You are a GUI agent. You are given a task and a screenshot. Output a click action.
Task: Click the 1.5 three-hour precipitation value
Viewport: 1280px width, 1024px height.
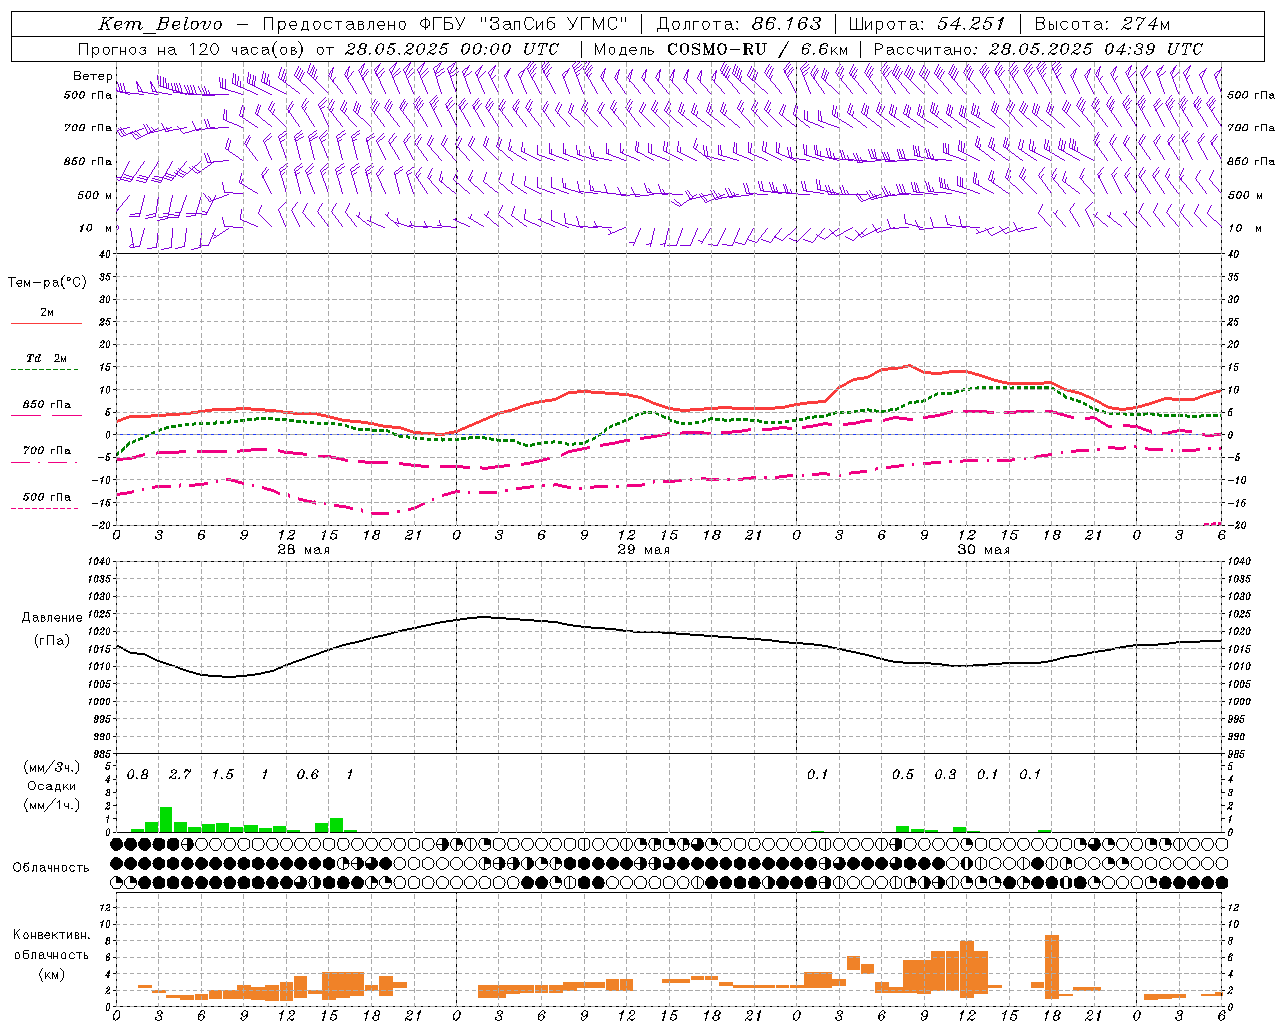(x=222, y=774)
